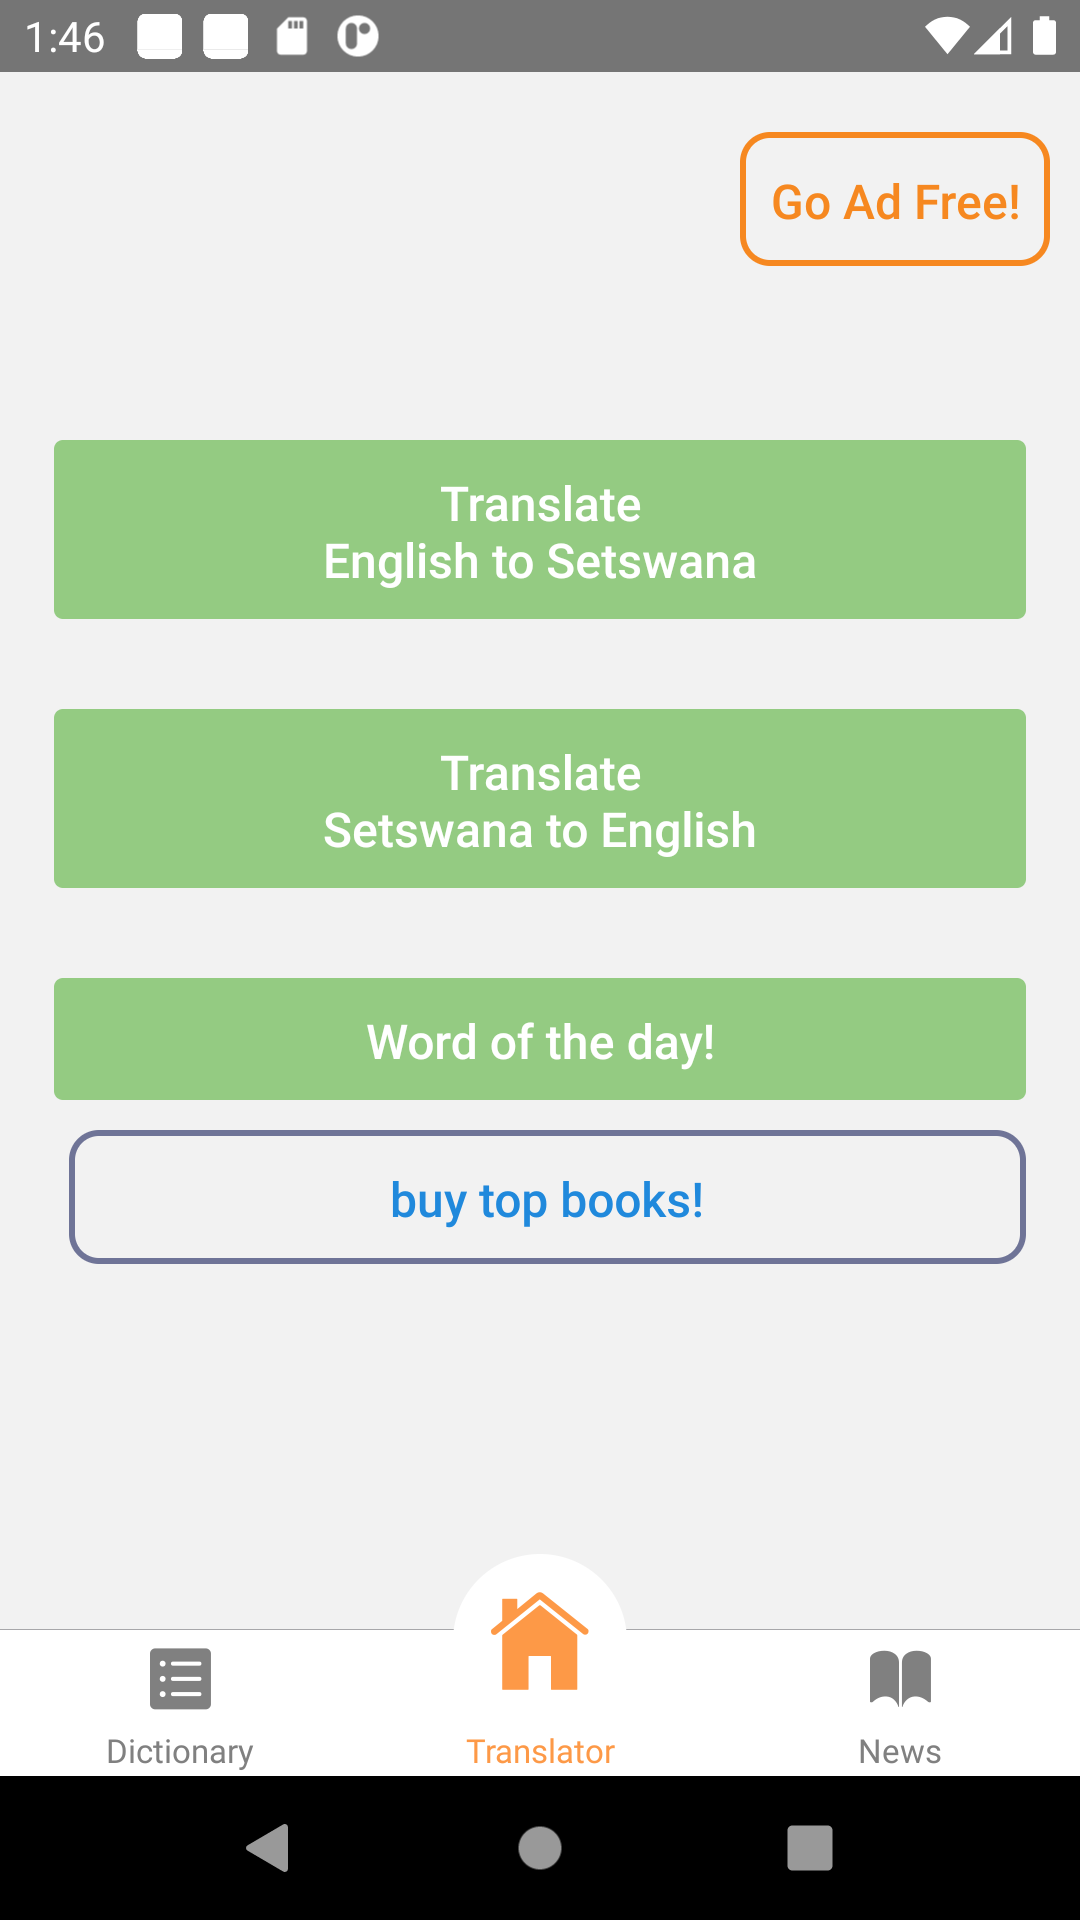Open Translate English to Setswana
Image resolution: width=1080 pixels, height=1920 pixels.
(540, 529)
